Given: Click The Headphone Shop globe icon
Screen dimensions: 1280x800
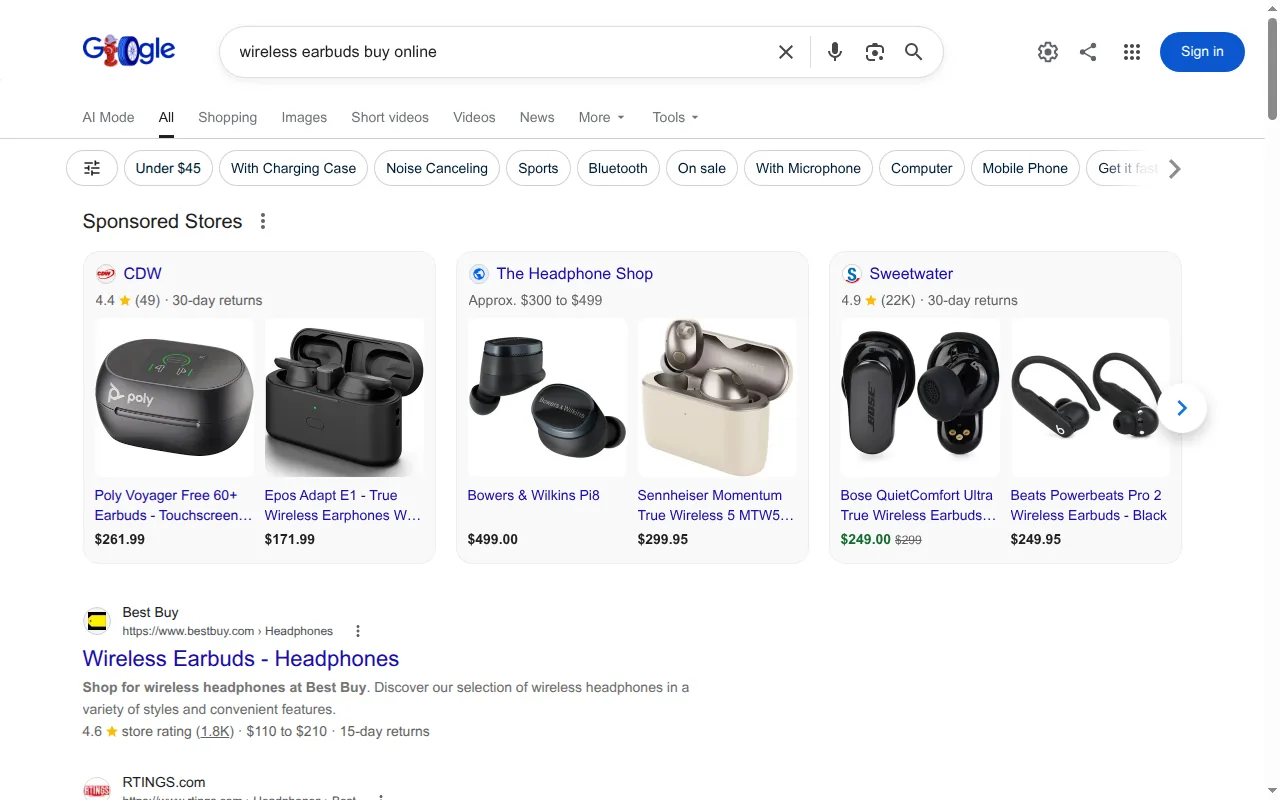Looking at the screenshot, I should (x=478, y=274).
